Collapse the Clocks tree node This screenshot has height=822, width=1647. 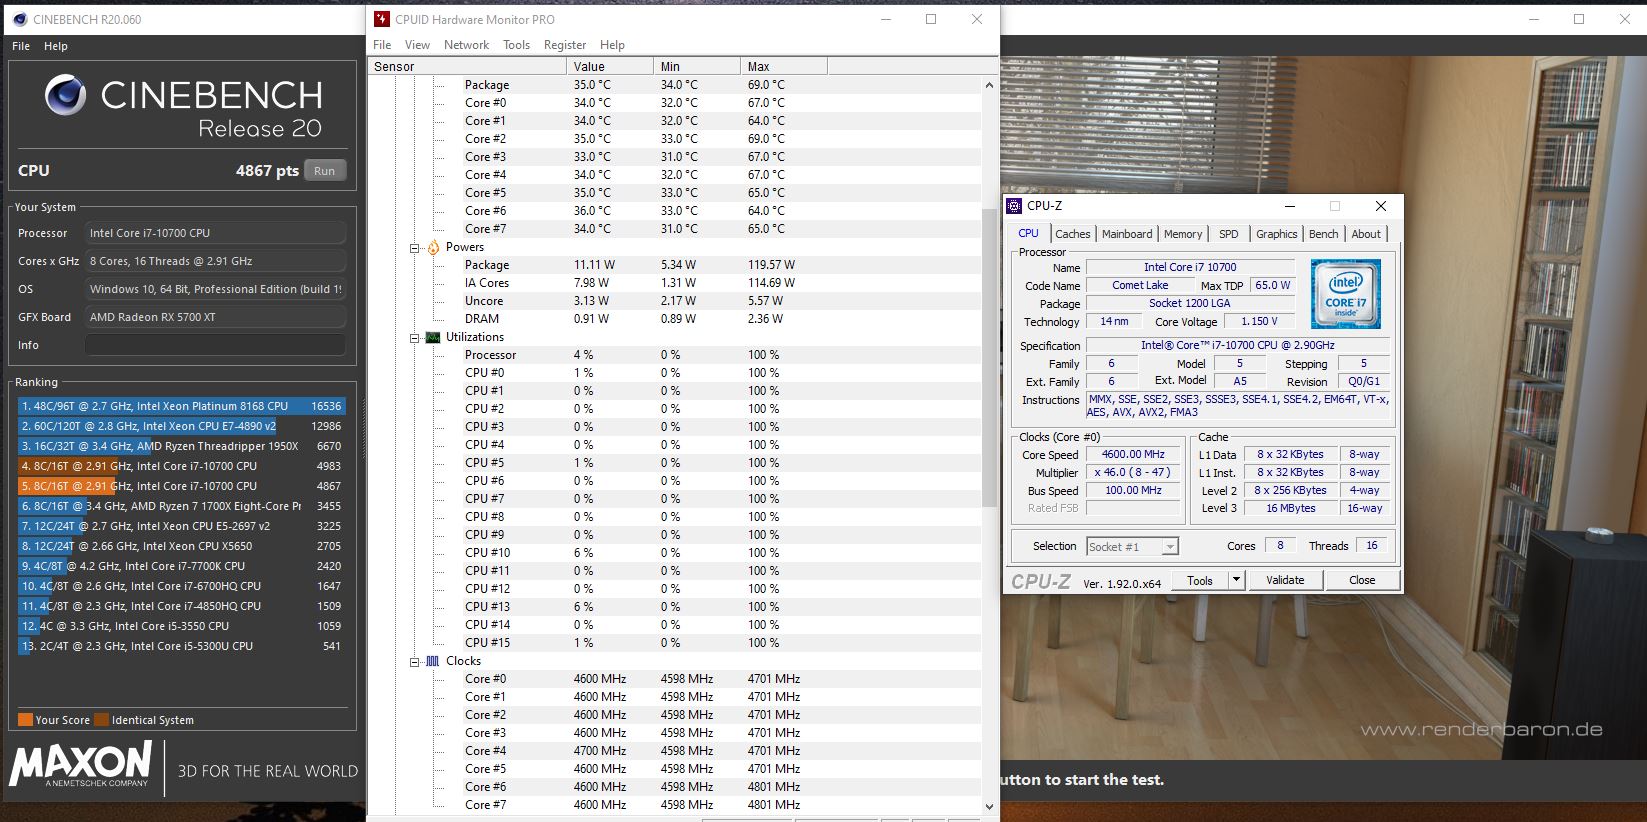[x=415, y=662]
